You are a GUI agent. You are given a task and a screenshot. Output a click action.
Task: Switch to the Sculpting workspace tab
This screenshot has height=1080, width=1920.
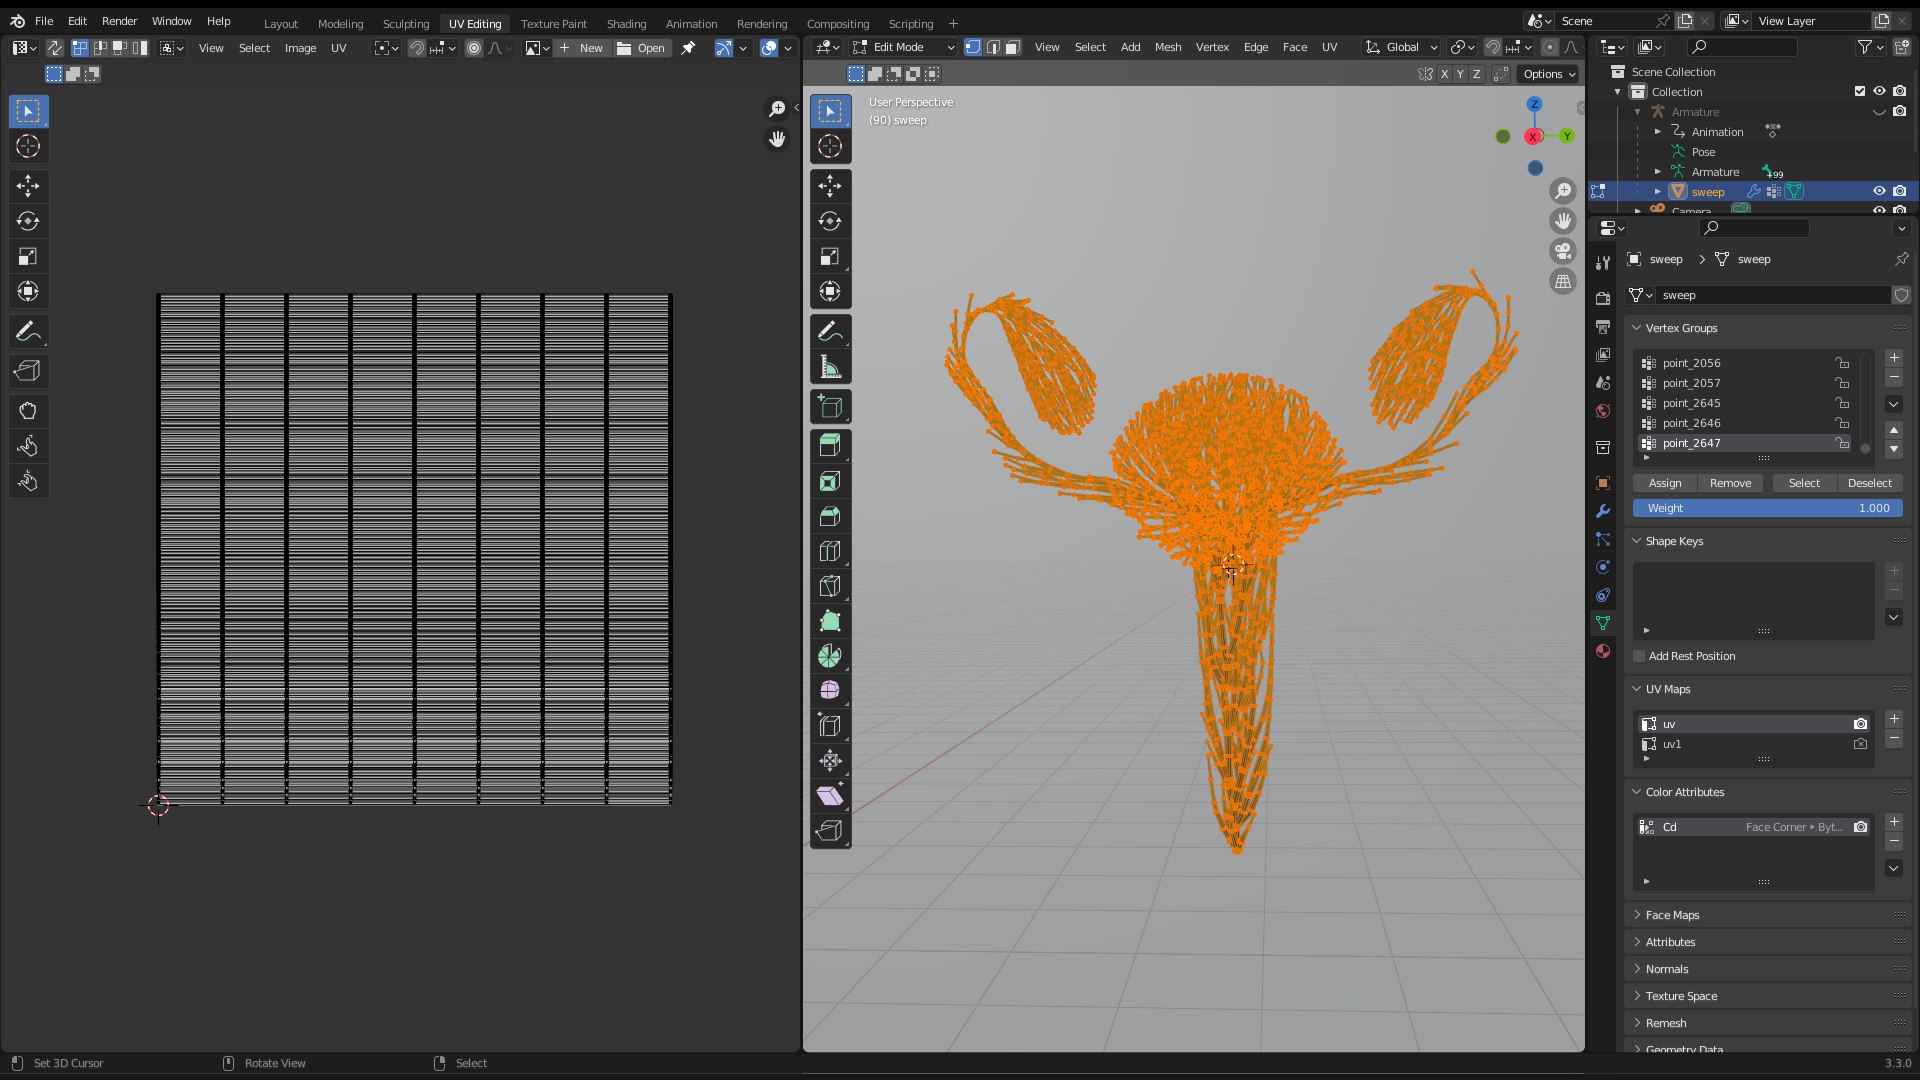click(x=406, y=23)
